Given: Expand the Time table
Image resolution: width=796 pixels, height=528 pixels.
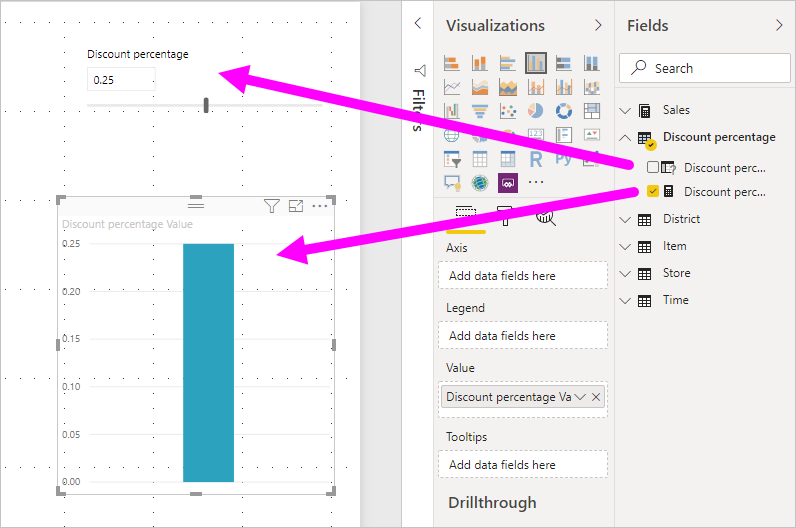Looking at the screenshot, I should point(625,301).
